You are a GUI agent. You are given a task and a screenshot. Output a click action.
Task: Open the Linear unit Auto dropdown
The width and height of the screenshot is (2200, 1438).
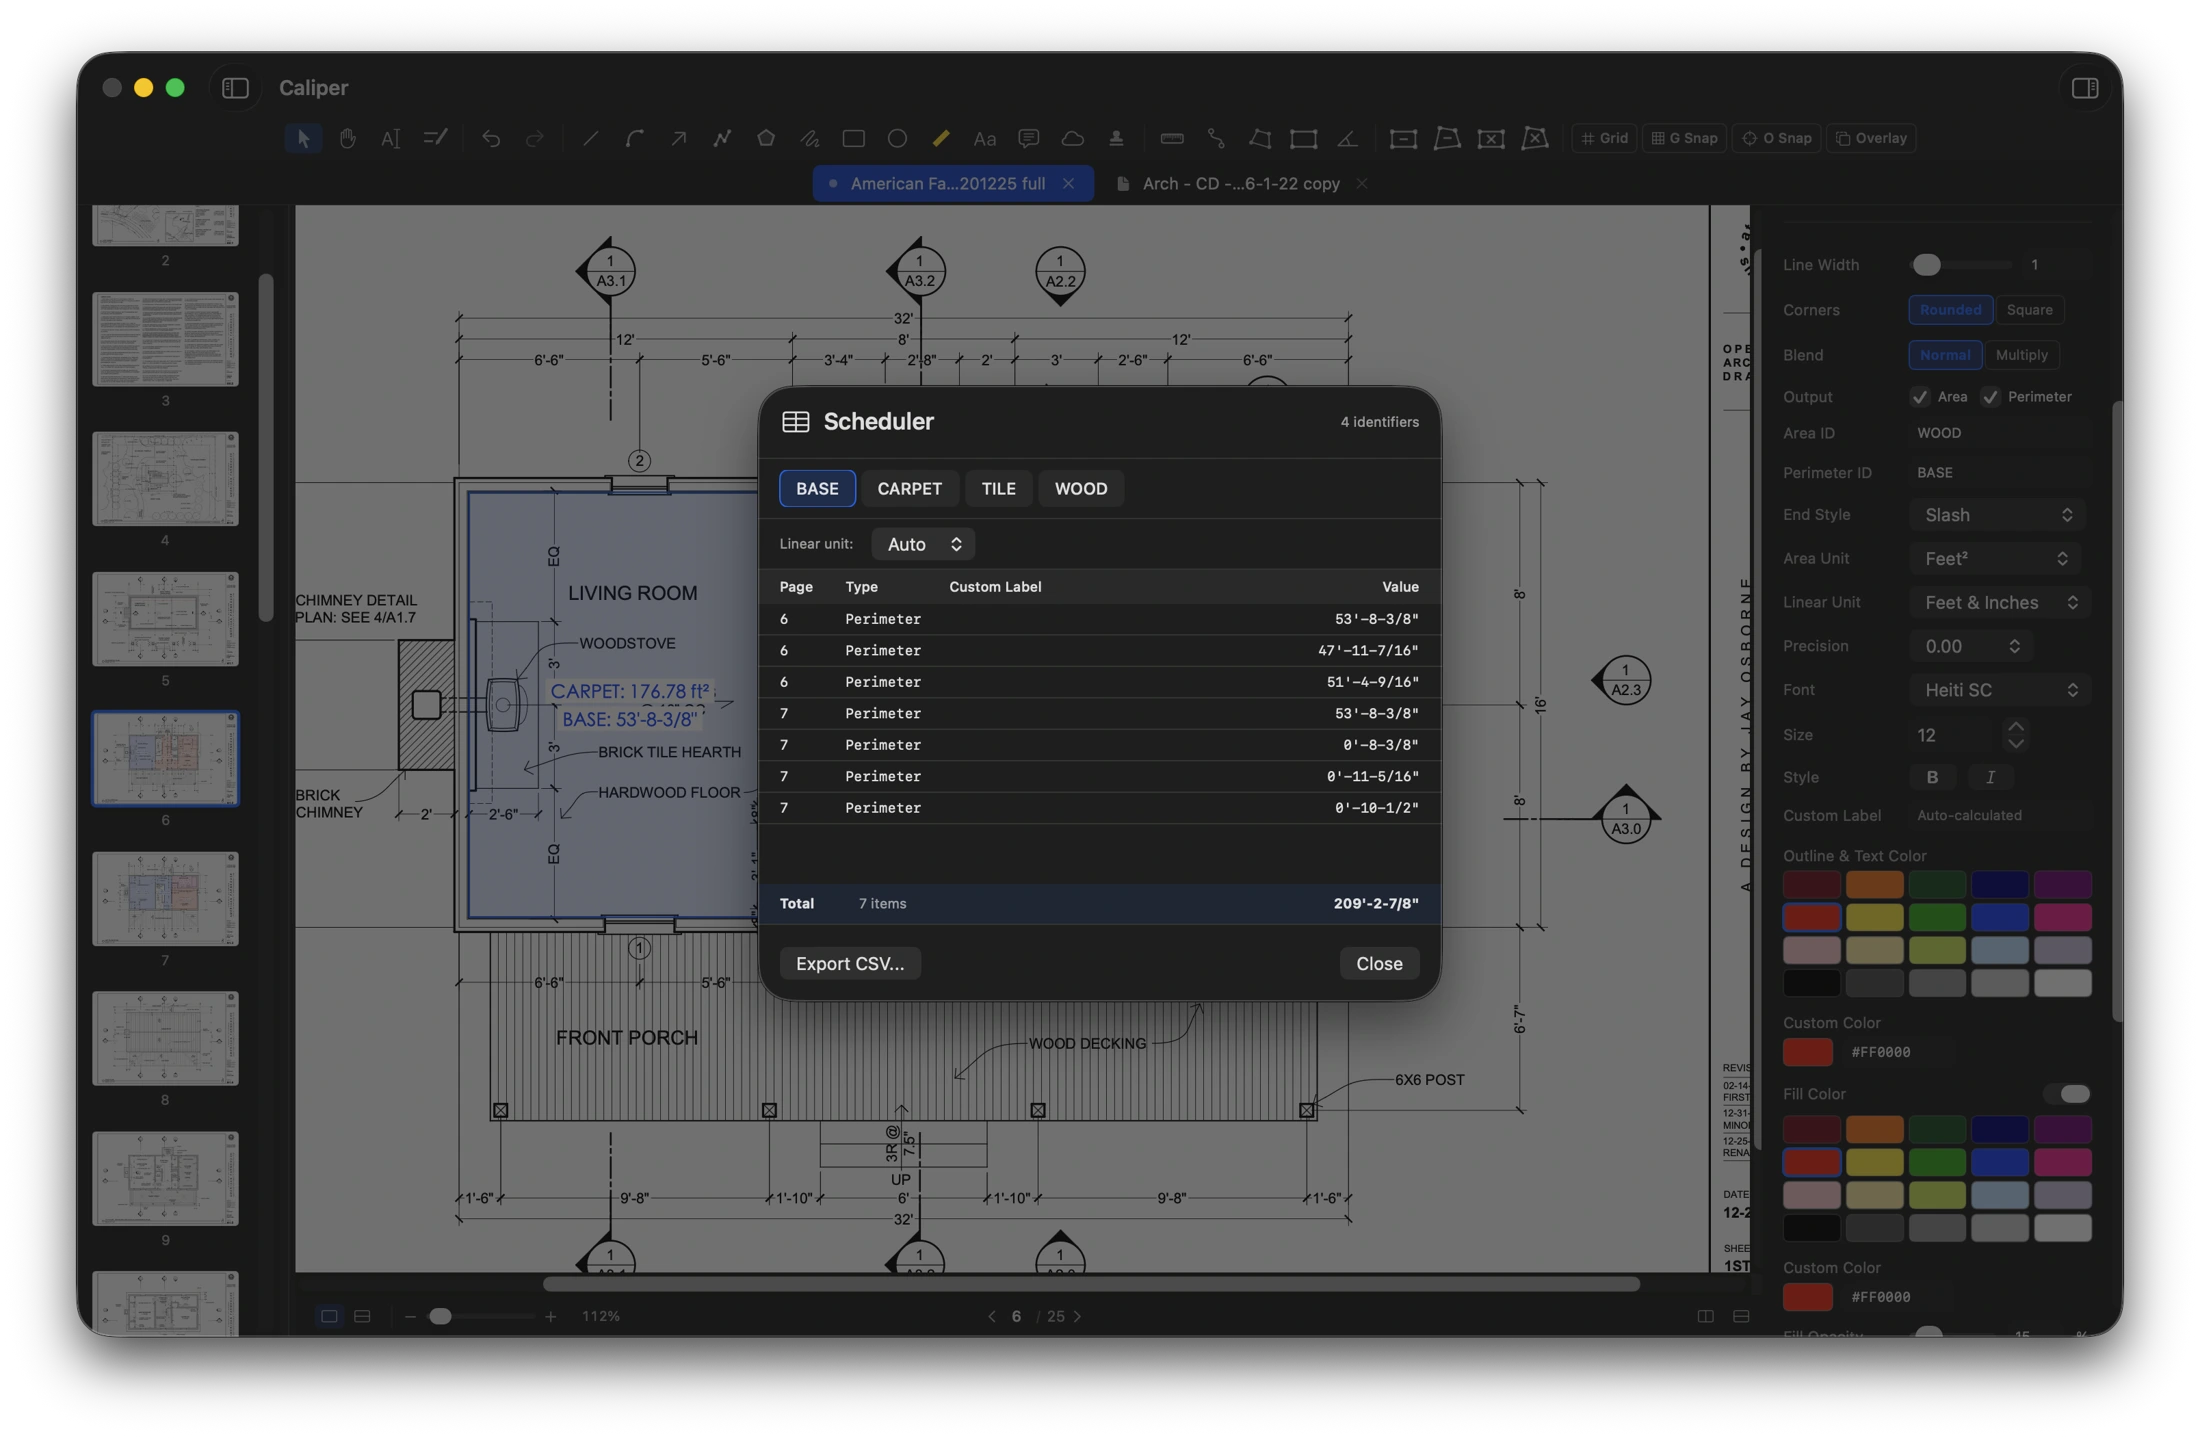[923, 544]
